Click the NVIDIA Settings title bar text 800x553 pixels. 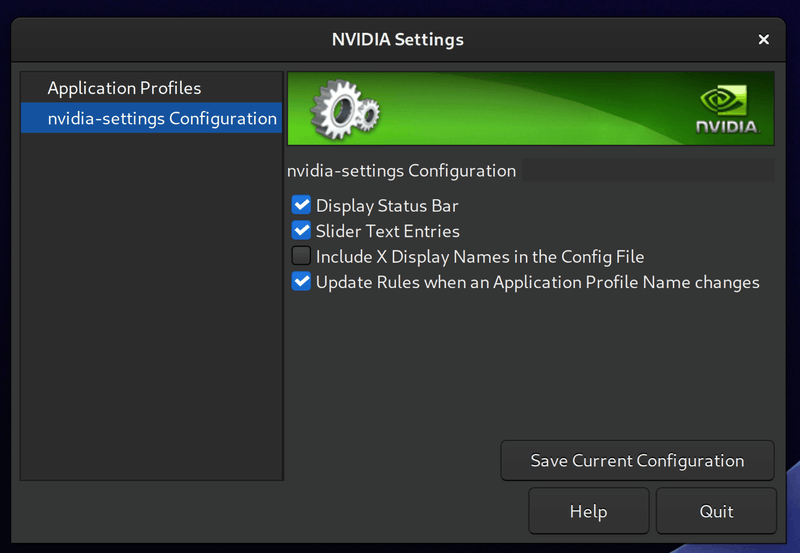point(397,39)
